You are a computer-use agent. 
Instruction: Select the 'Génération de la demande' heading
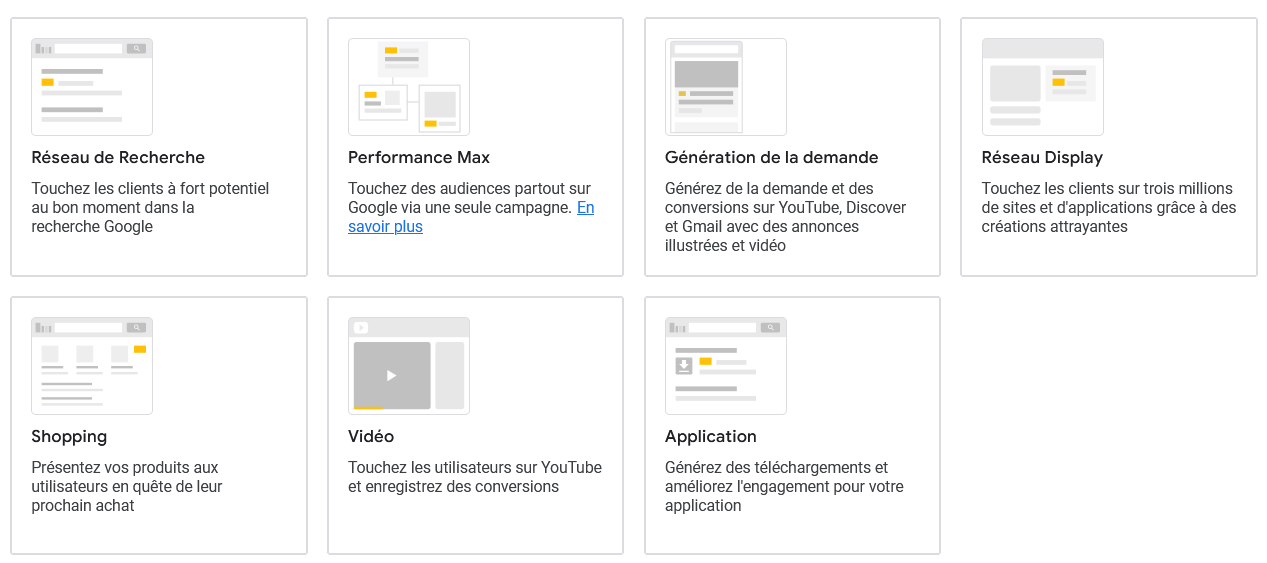[x=771, y=157]
